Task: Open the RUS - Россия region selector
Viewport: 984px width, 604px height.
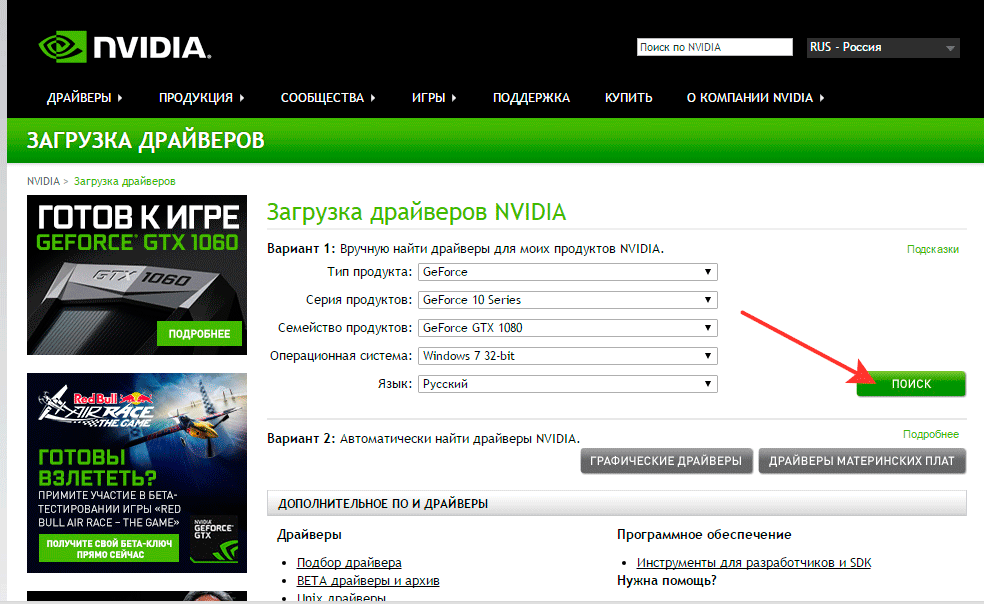Action: click(883, 48)
